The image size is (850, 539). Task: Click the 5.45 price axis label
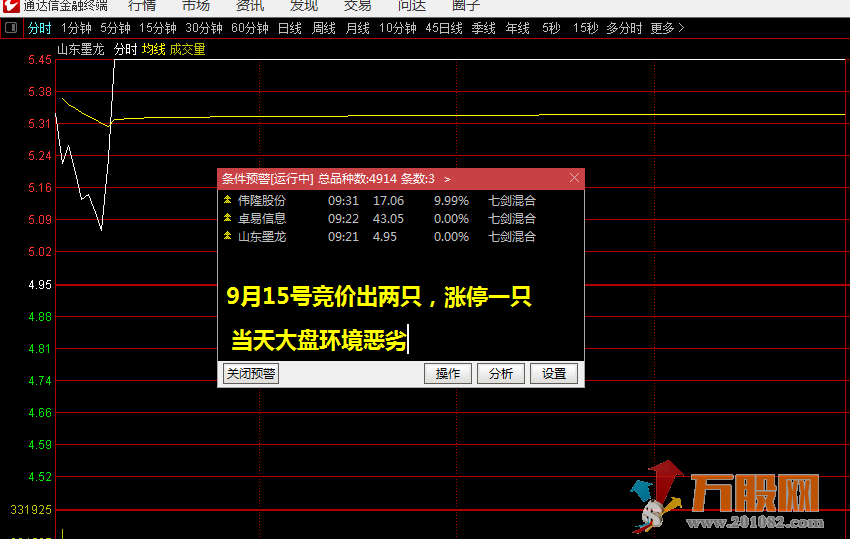coord(40,60)
